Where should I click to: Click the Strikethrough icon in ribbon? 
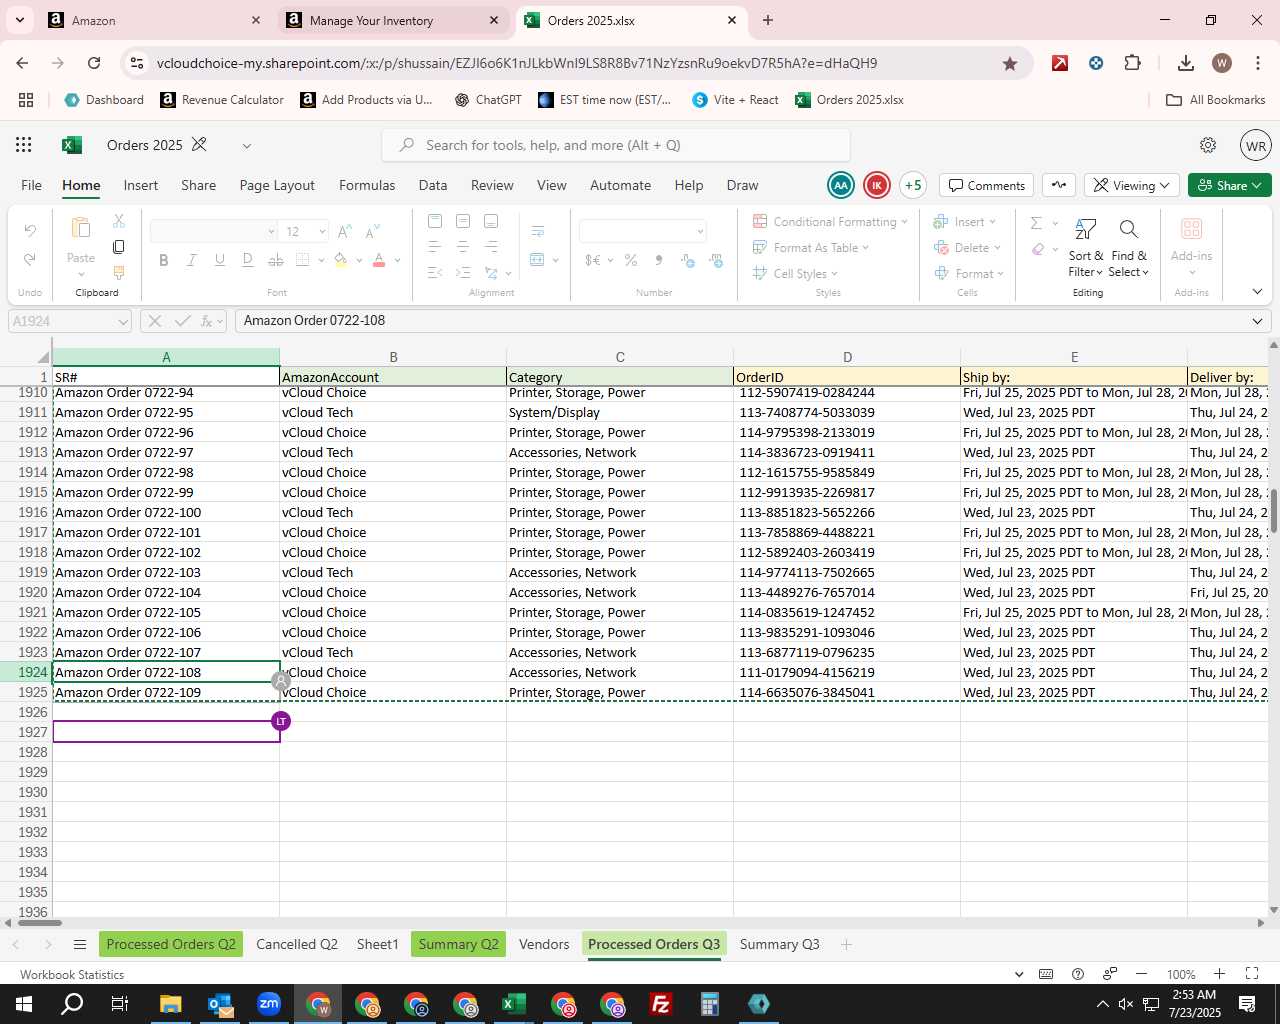point(276,260)
